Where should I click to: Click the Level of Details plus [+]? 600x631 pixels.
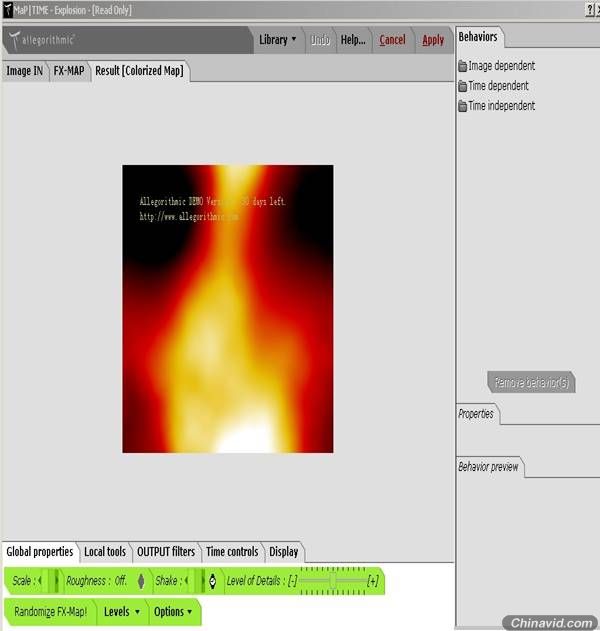click(x=373, y=580)
